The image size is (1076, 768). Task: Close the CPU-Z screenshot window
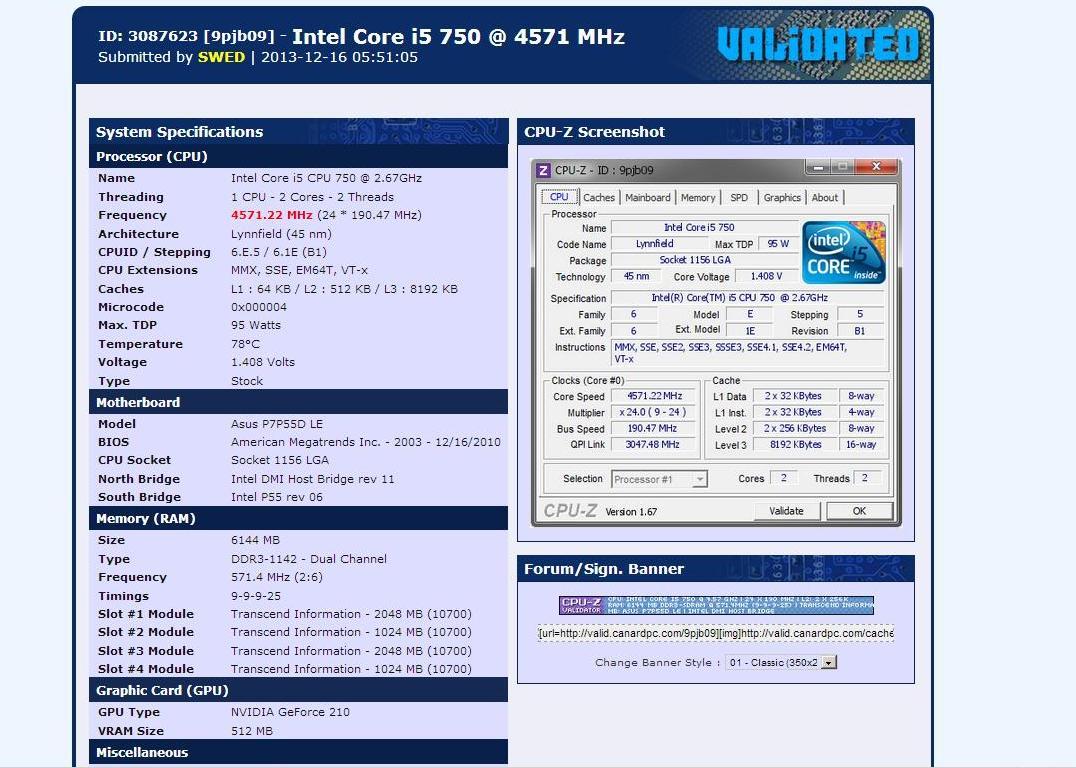[876, 167]
